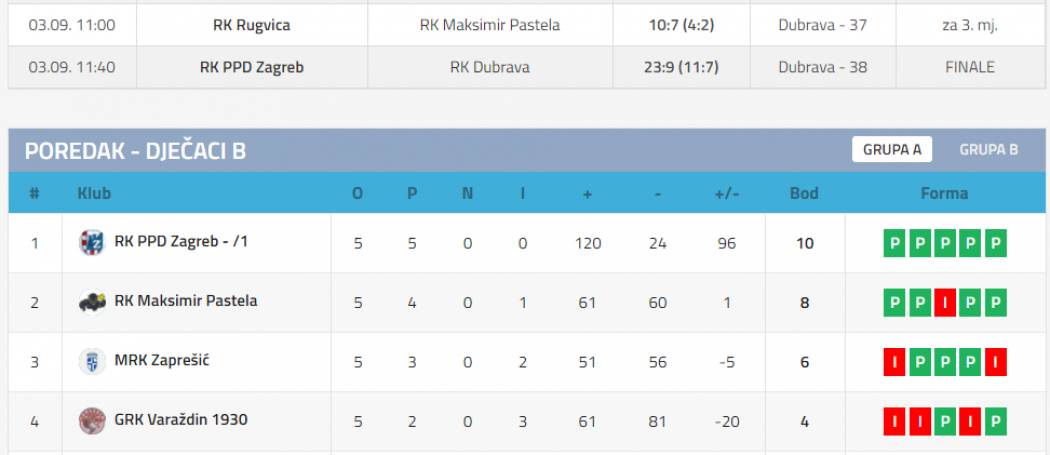
Task: Click the RK PPD Zagreb club logo
Action: click(x=92, y=243)
